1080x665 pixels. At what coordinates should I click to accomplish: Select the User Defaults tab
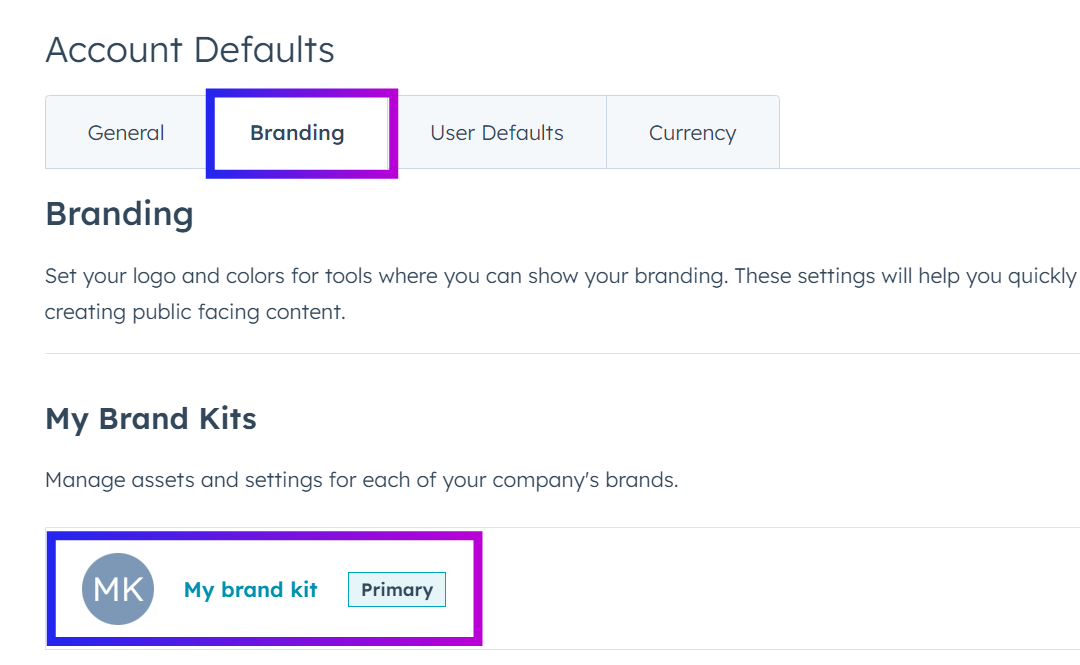coord(496,131)
